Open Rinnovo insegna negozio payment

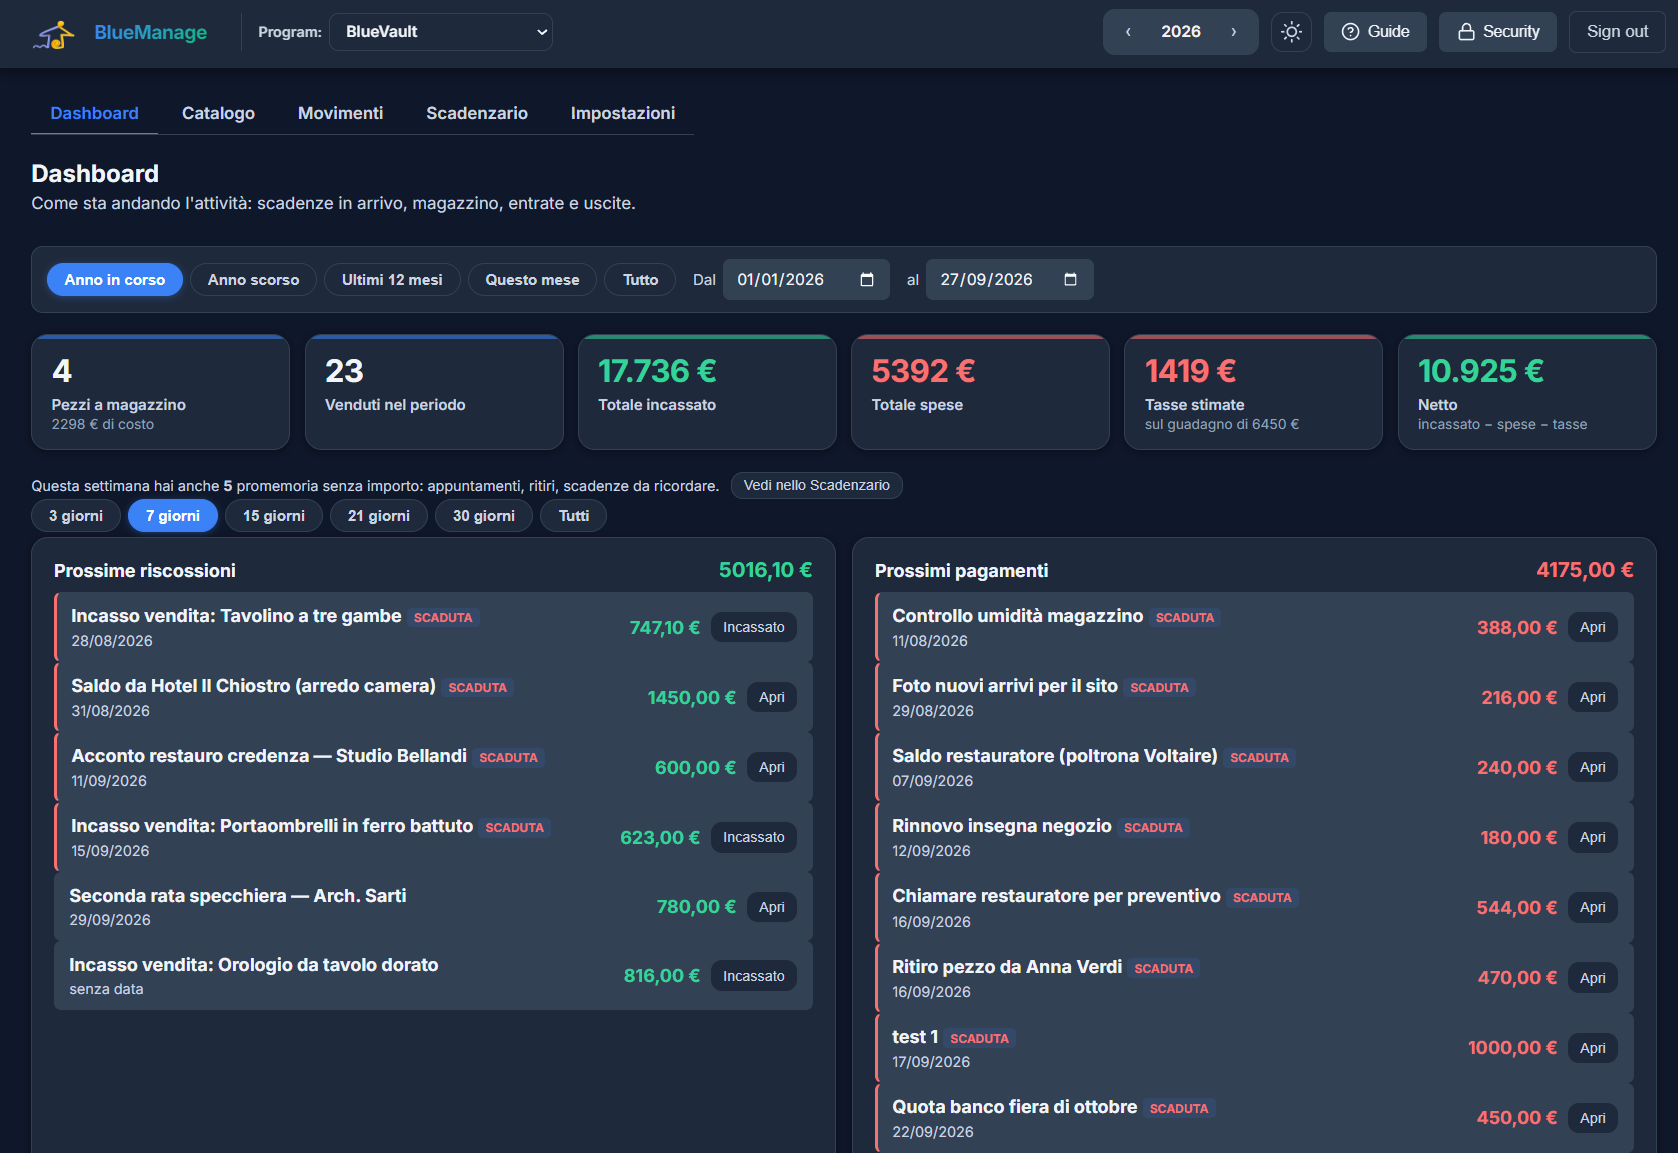click(x=1593, y=837)
